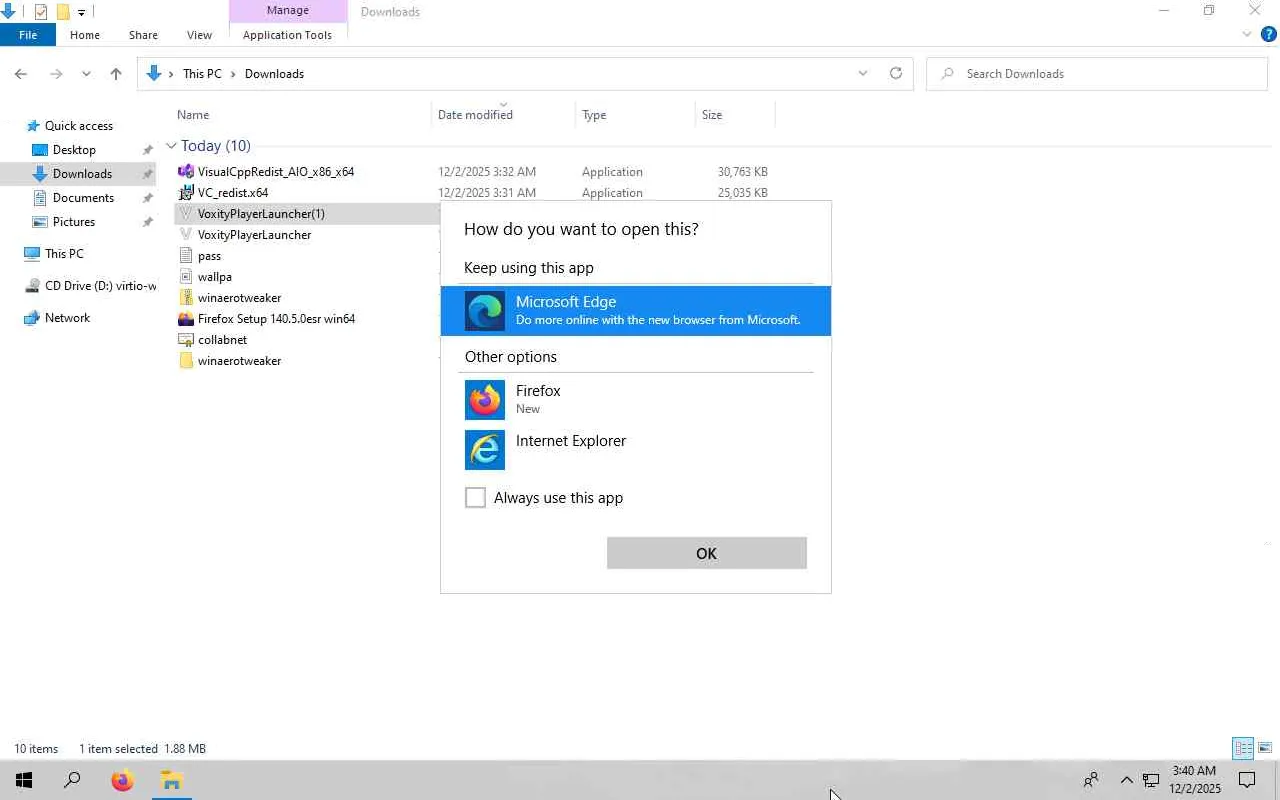
Task: Open the Customize Quick Access Toolbar dropdown
Action: coord(81,12)
